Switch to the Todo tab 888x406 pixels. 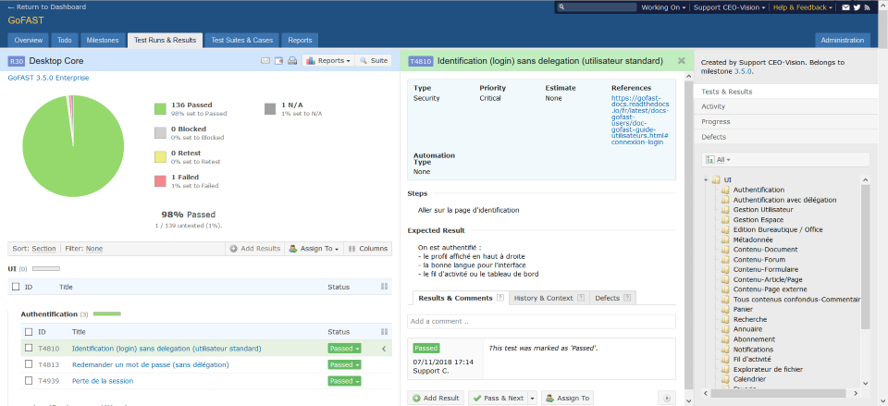tap(65, 40)
